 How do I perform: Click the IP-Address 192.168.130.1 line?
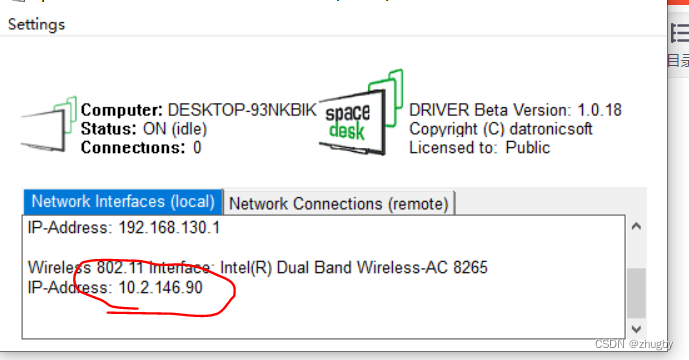click(123, 228)
